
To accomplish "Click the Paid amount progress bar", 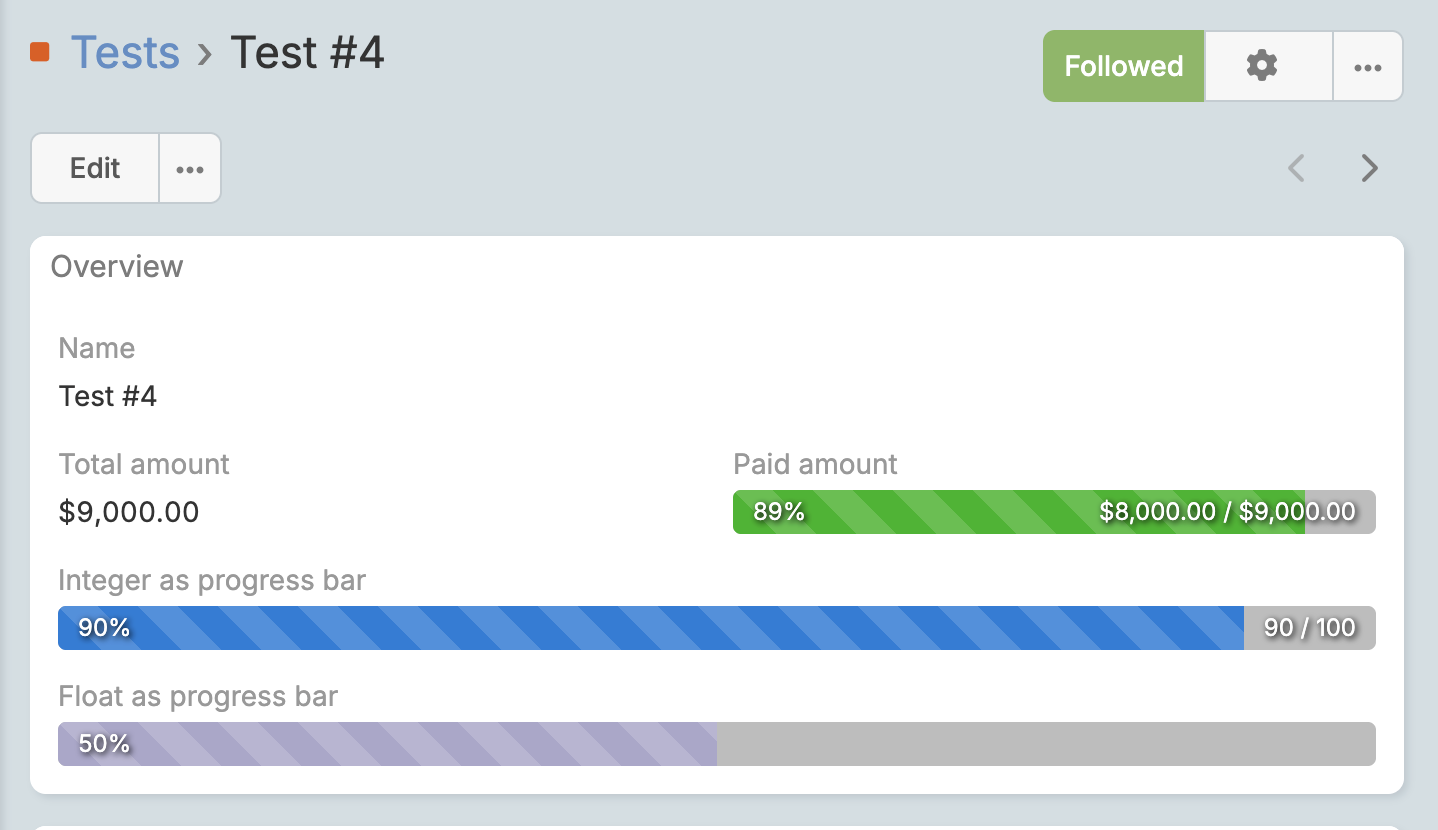I will (1055, 512).
